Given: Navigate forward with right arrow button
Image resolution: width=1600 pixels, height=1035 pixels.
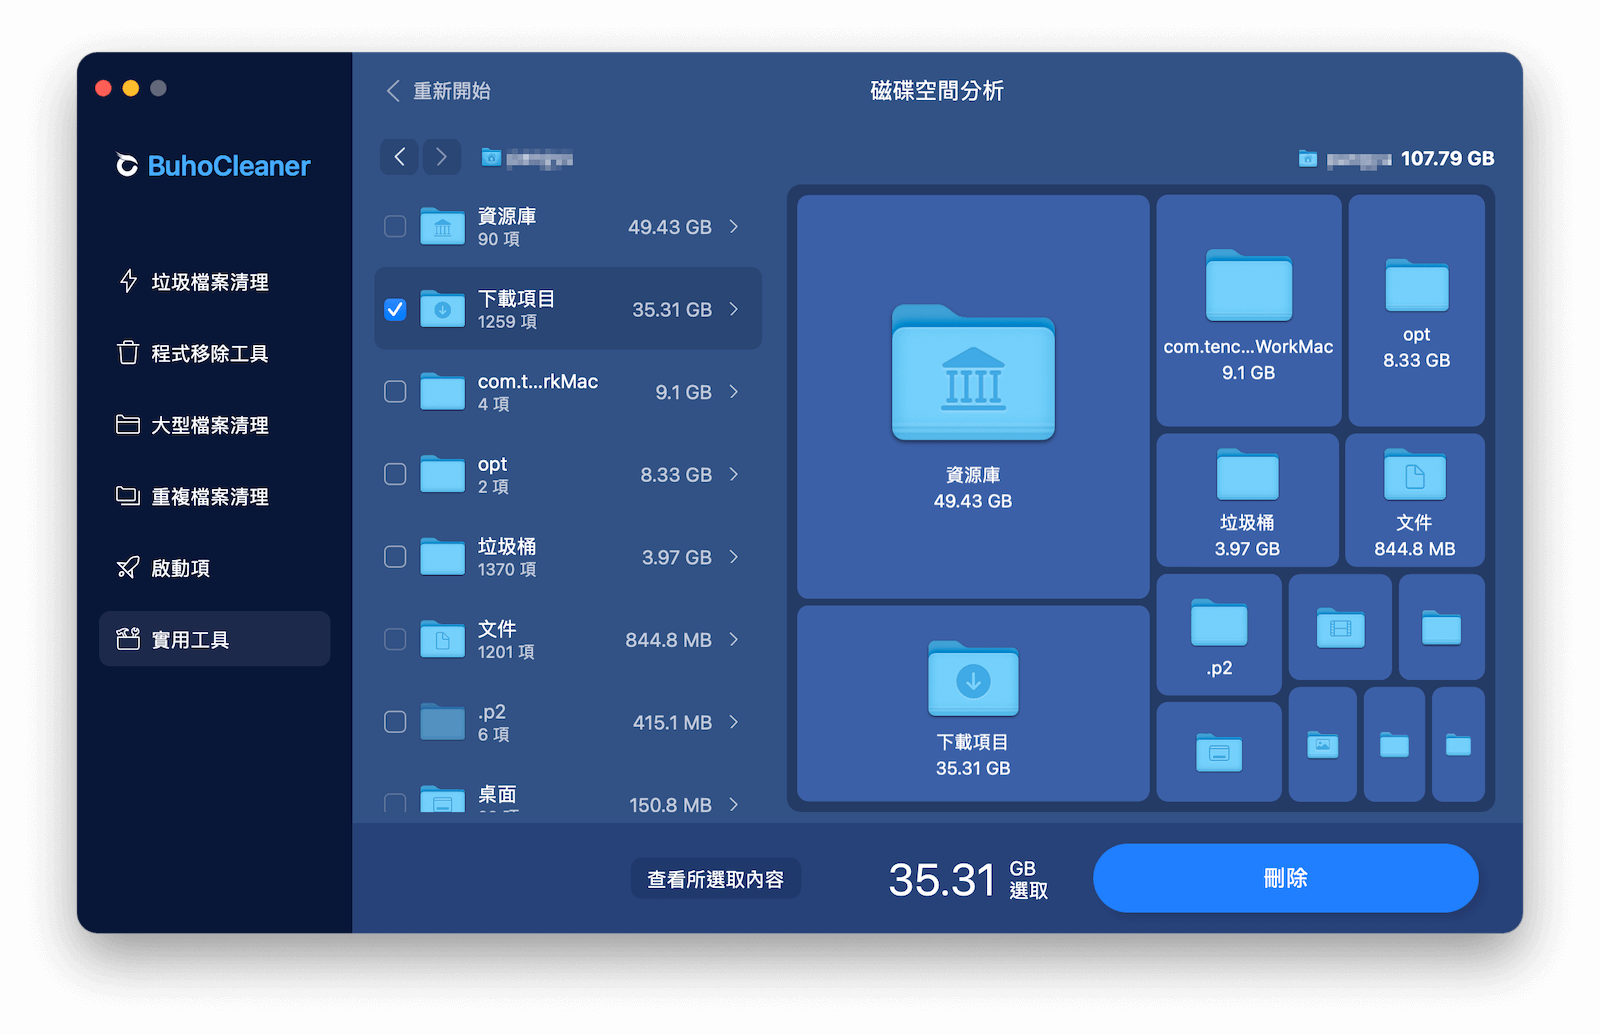Looking at the screenshot, I should coord(442,157).
